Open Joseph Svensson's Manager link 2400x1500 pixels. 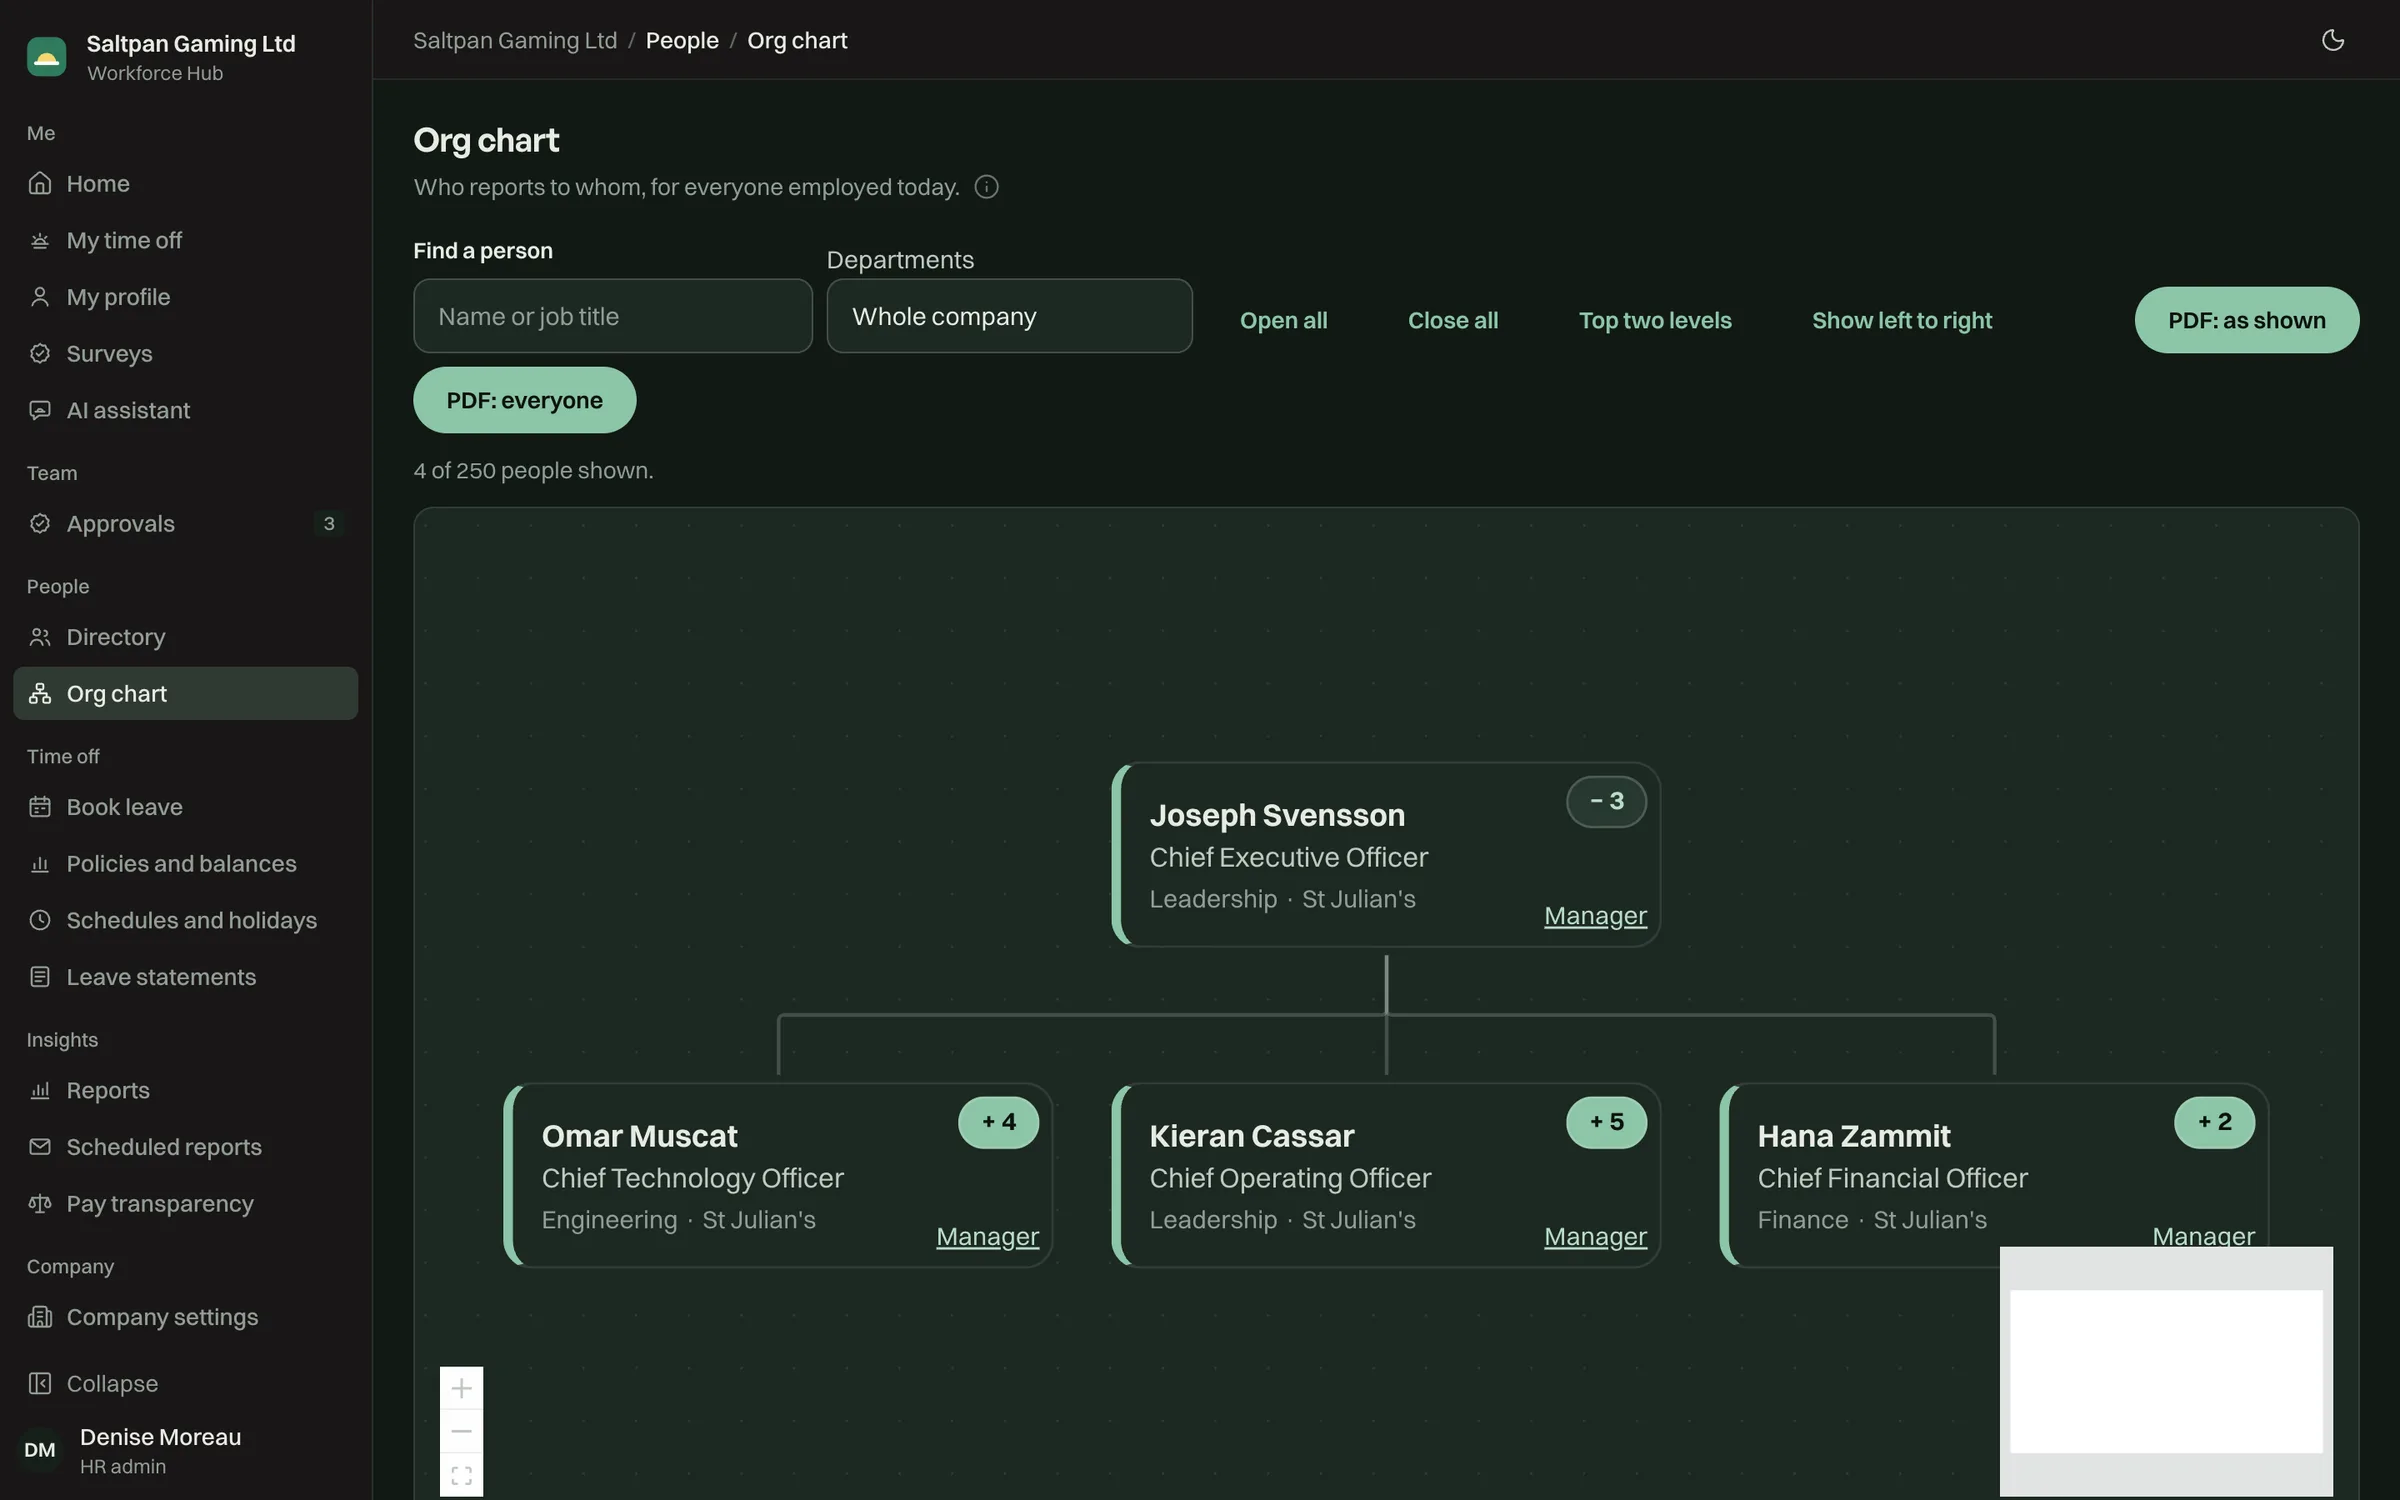(1595, 916)
